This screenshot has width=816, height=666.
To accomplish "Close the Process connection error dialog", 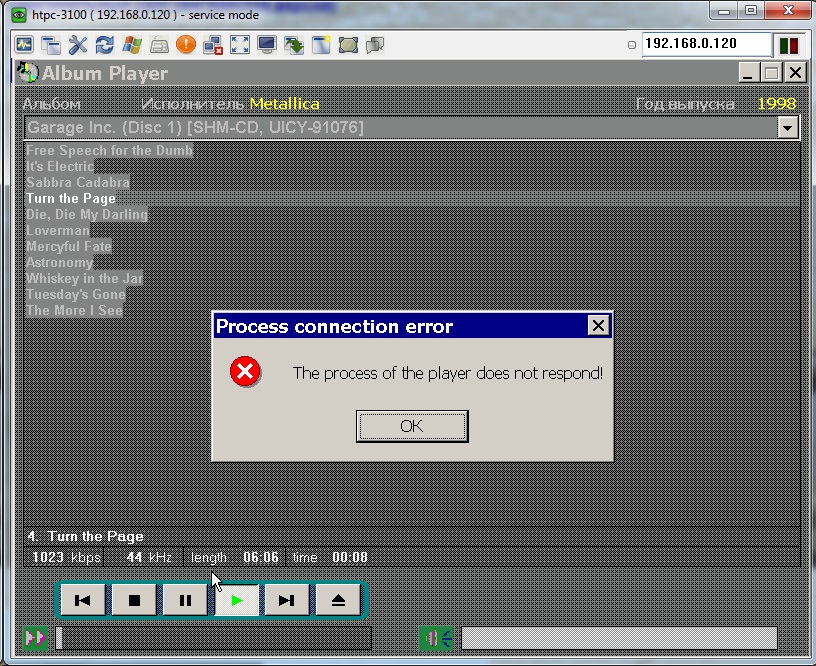I will (598, 325).
